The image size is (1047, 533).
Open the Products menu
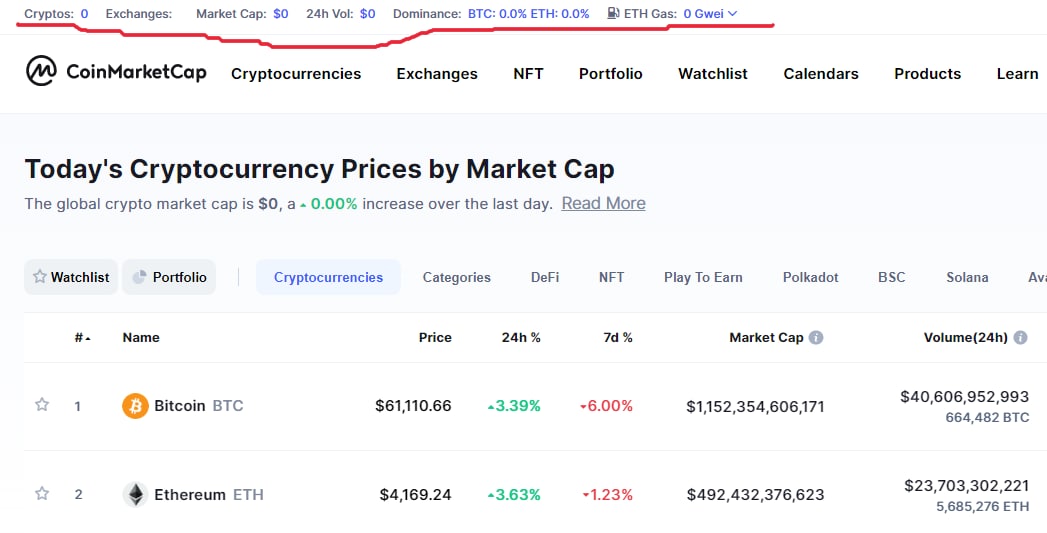click(x=927, y=73)
